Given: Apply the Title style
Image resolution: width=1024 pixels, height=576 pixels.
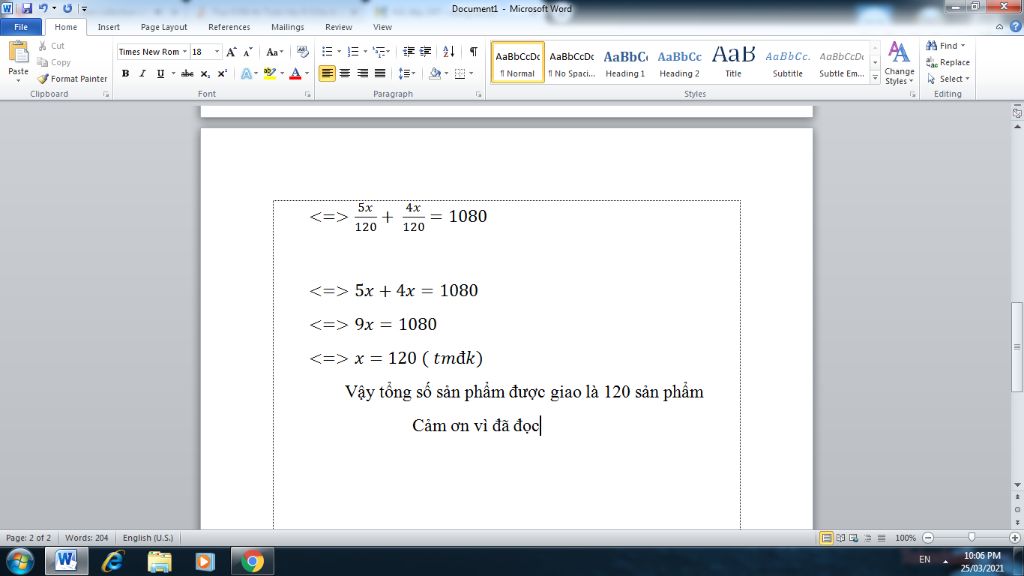Looking at the screenshot, I should point(733,63).
